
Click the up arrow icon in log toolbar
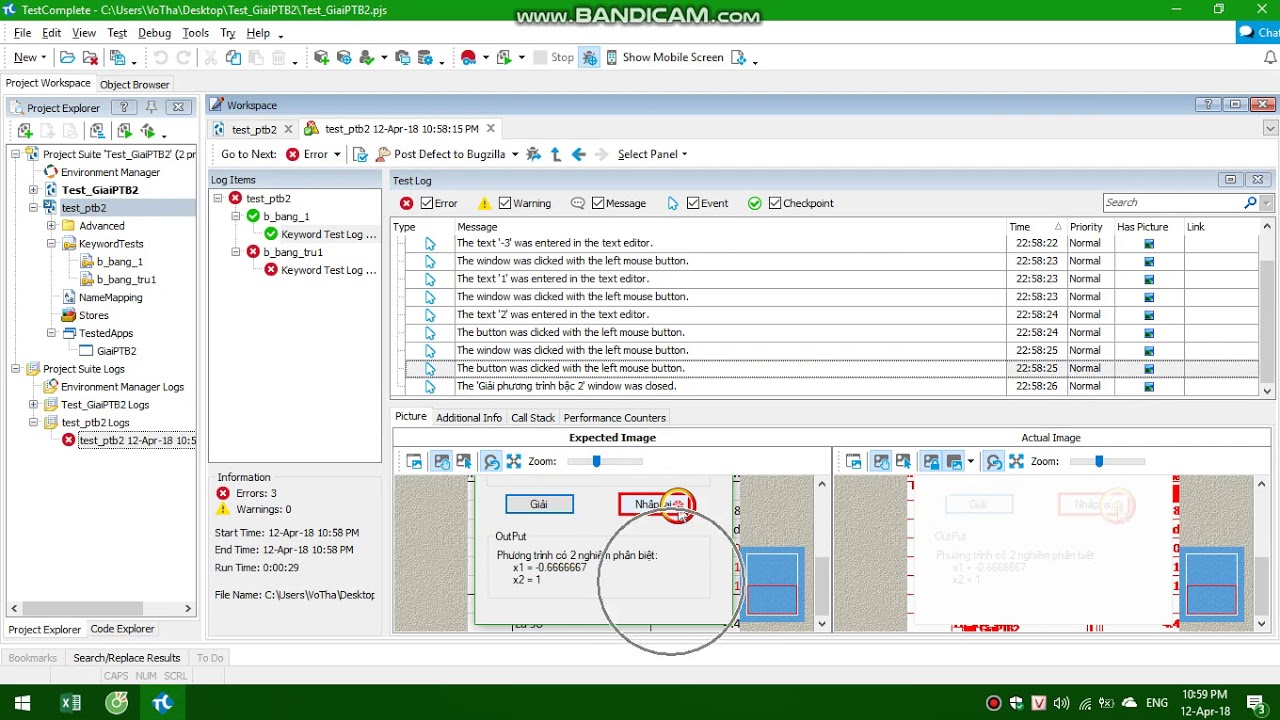[556, 154]
